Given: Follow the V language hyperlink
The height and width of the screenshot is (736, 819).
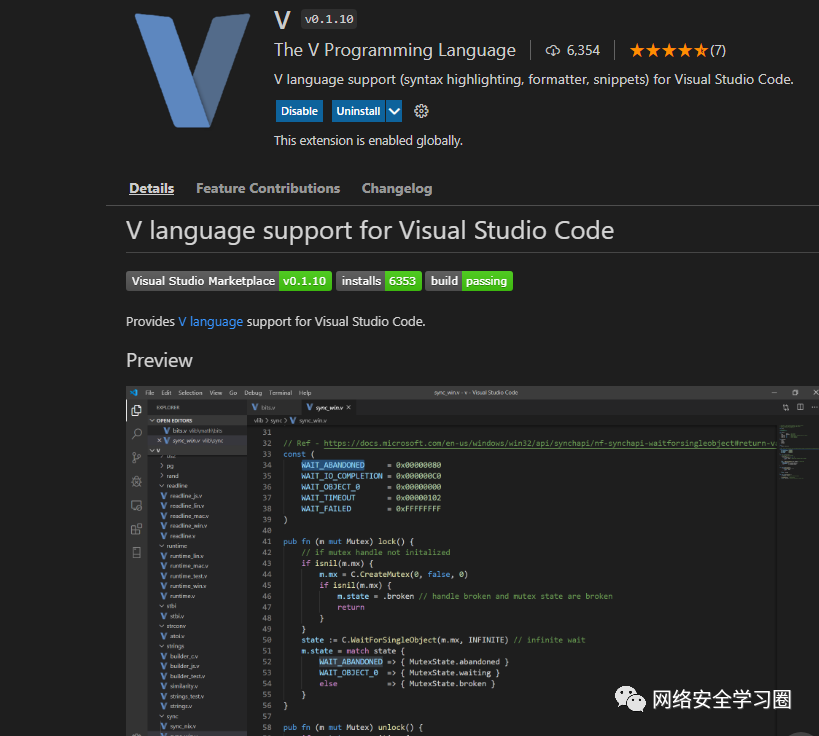Looking at the screenshot, I should (x=210, y=322).
